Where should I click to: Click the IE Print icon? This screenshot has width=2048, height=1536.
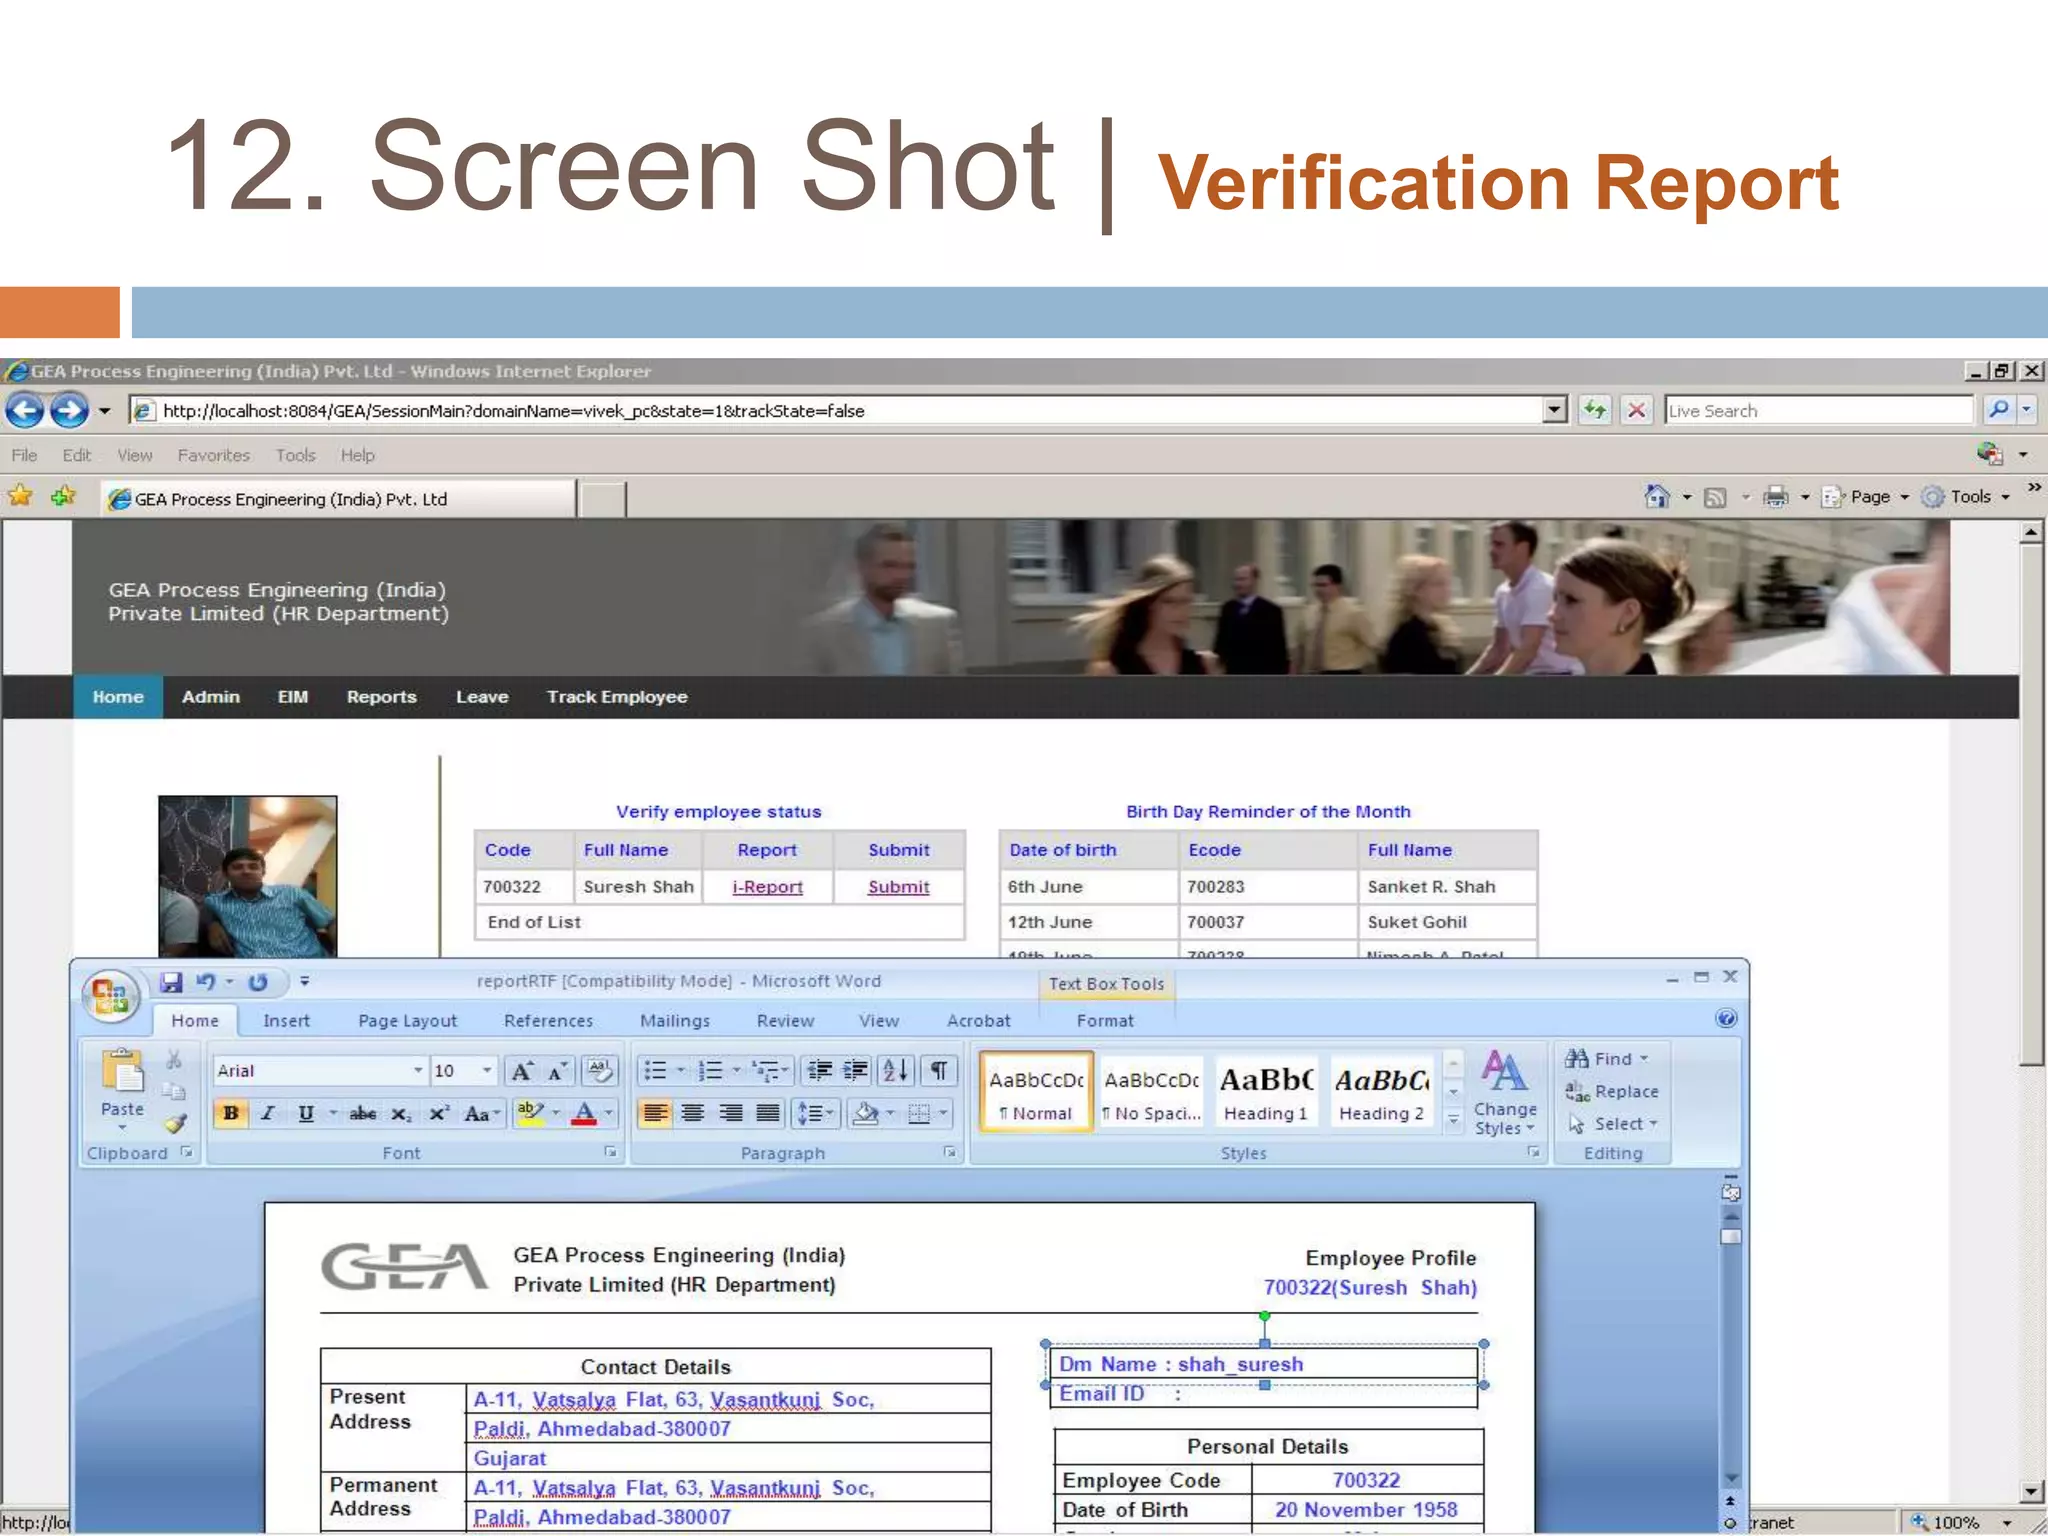coord(1776,496)
